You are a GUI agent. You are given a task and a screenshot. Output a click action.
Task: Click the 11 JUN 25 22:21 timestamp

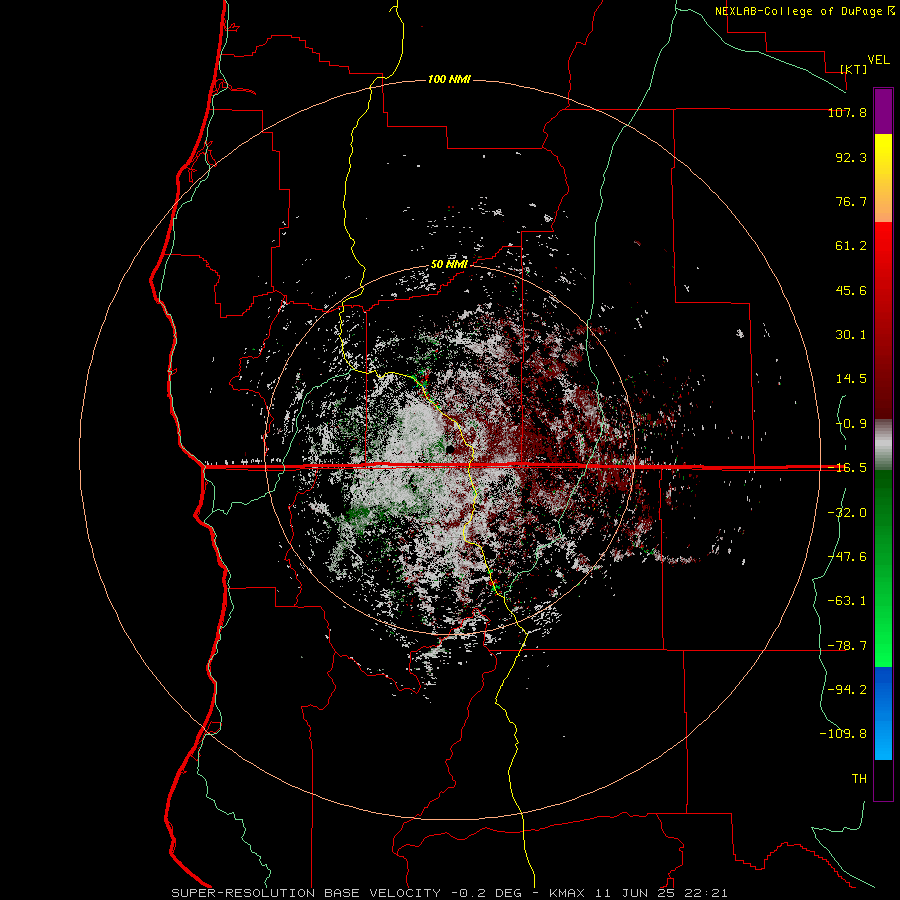tap(662, 893)
